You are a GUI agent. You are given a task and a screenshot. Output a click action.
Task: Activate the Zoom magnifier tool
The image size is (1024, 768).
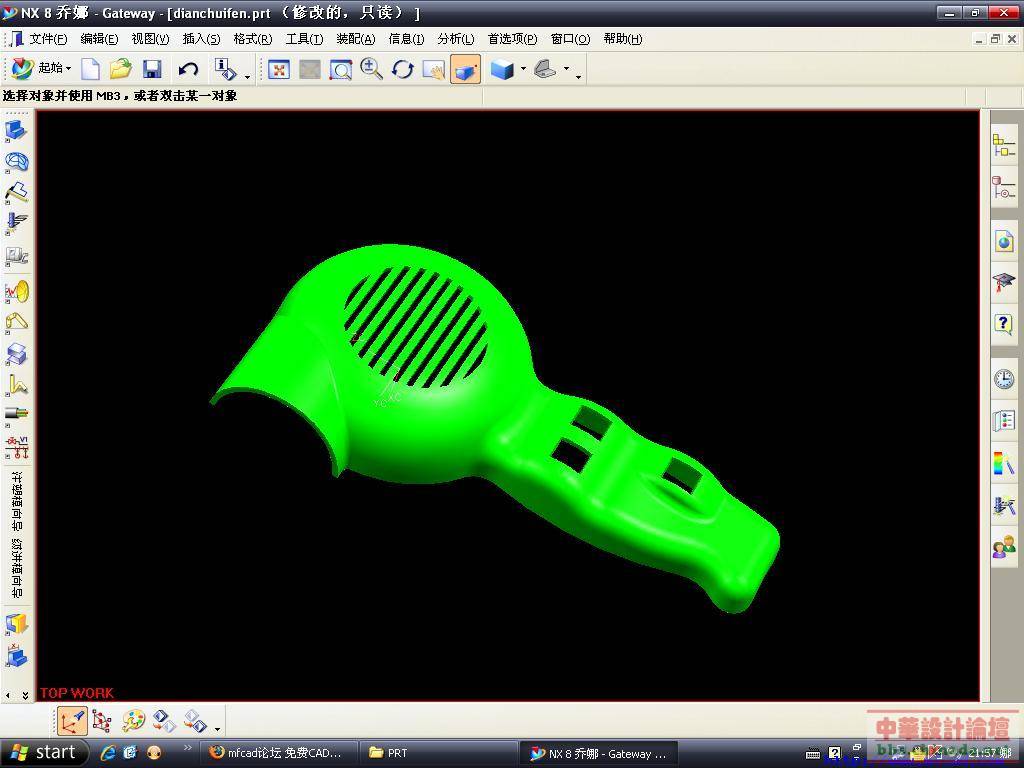[x=372, y=69]
